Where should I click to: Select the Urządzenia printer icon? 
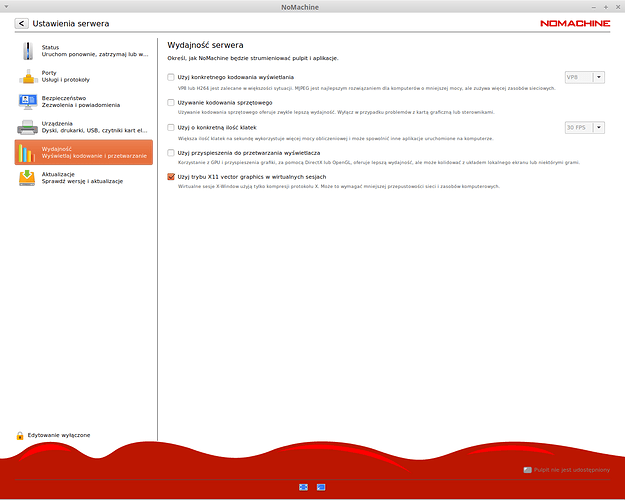(28, 127)
